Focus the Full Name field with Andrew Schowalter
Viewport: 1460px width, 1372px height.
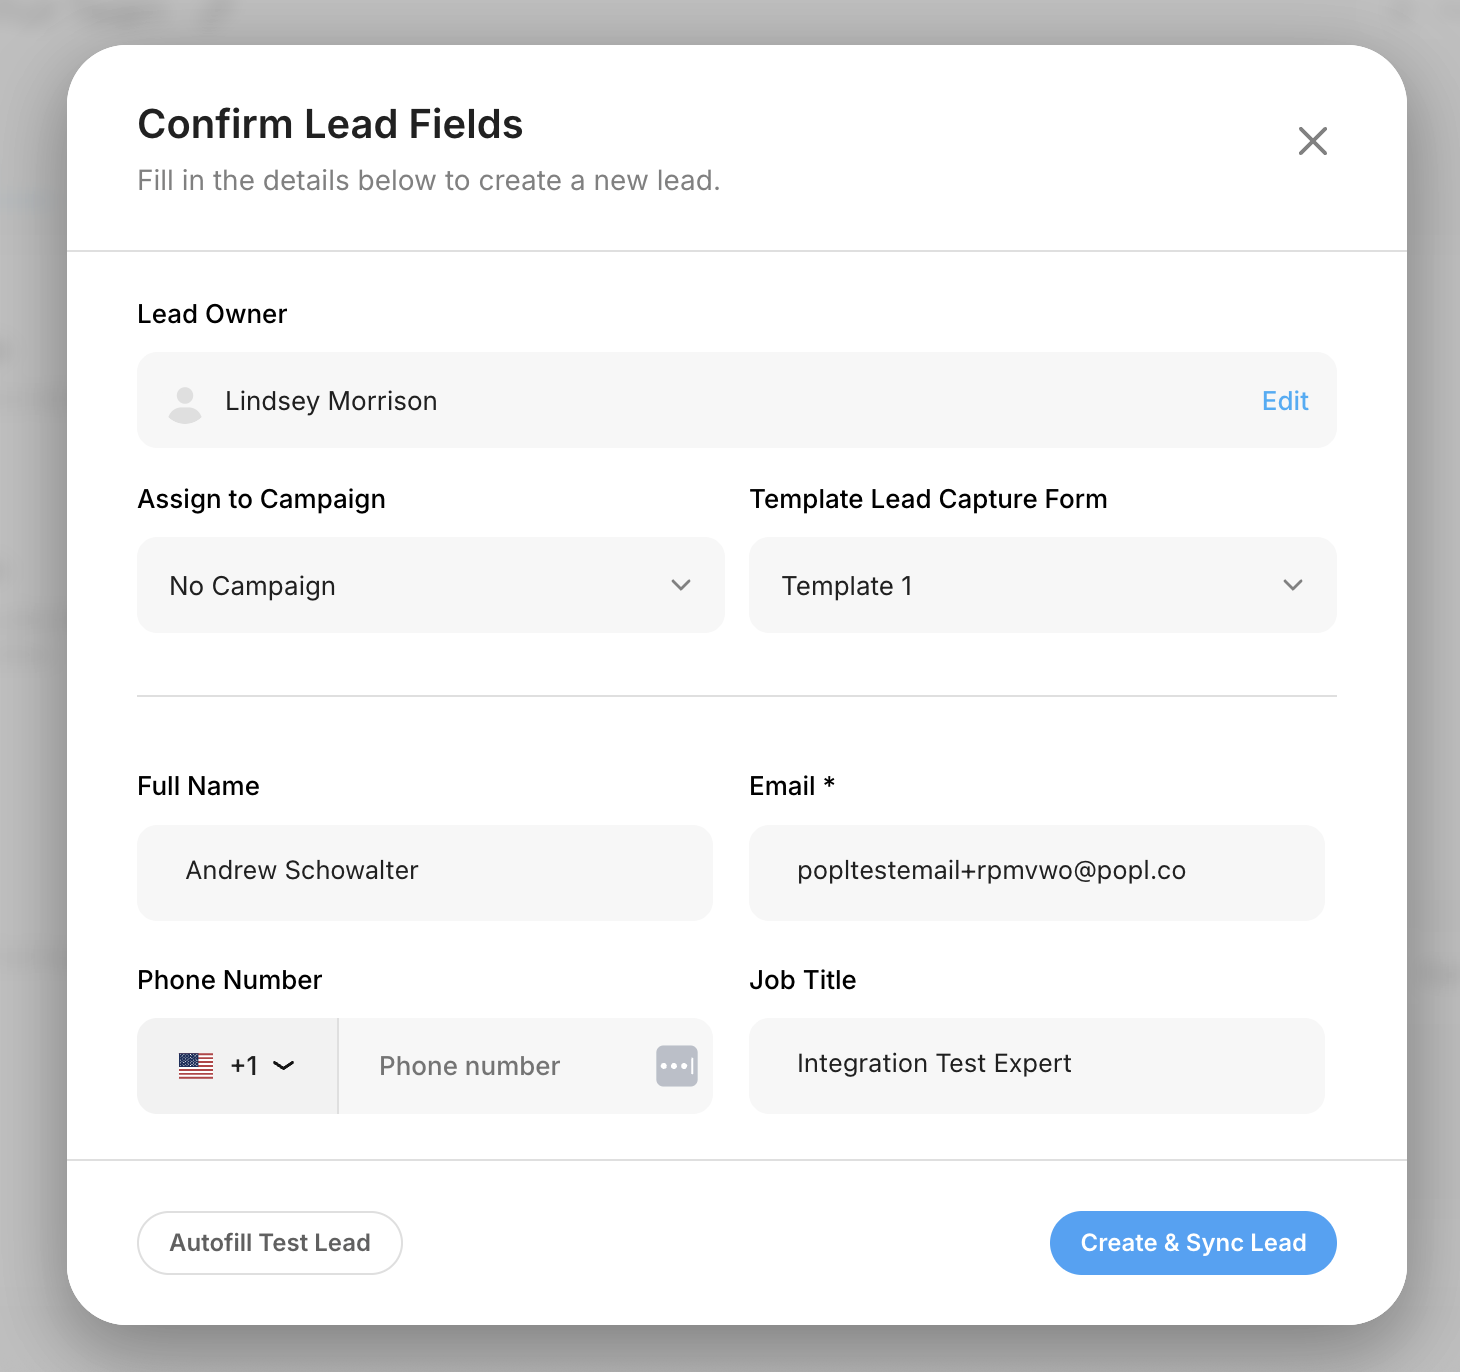coord(425,872)
